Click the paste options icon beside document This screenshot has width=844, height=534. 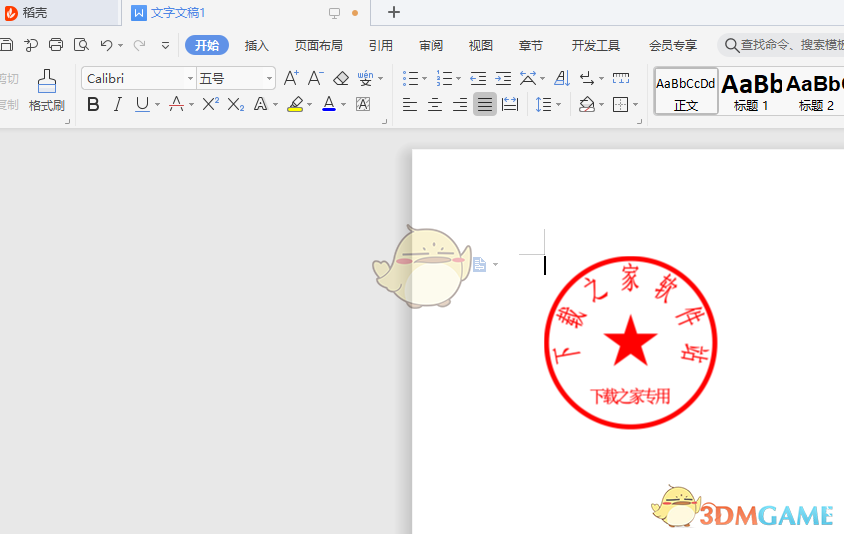pos(480,264)
